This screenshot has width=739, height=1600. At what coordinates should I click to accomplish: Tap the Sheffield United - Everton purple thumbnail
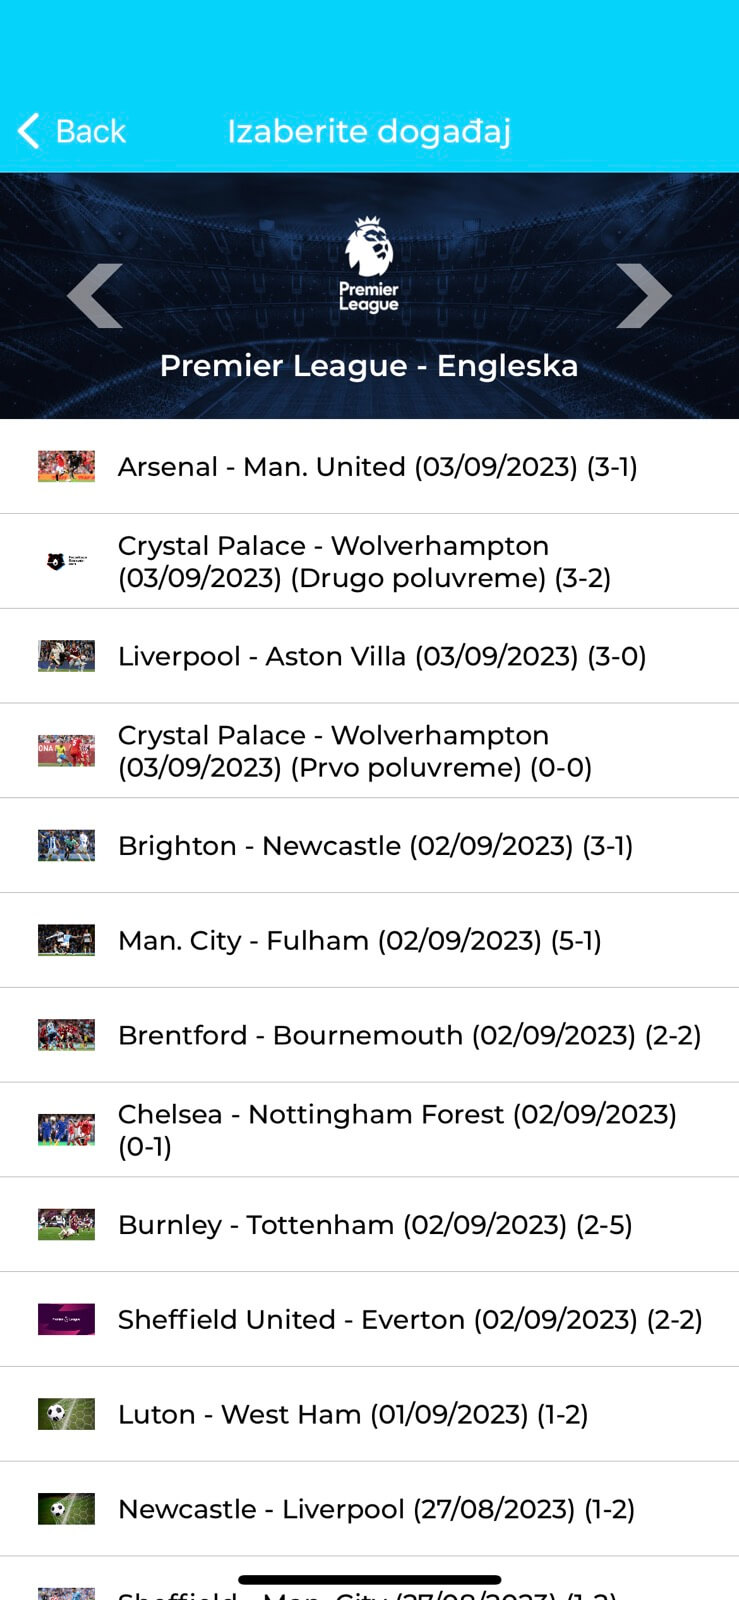(x=66, y=1319)
